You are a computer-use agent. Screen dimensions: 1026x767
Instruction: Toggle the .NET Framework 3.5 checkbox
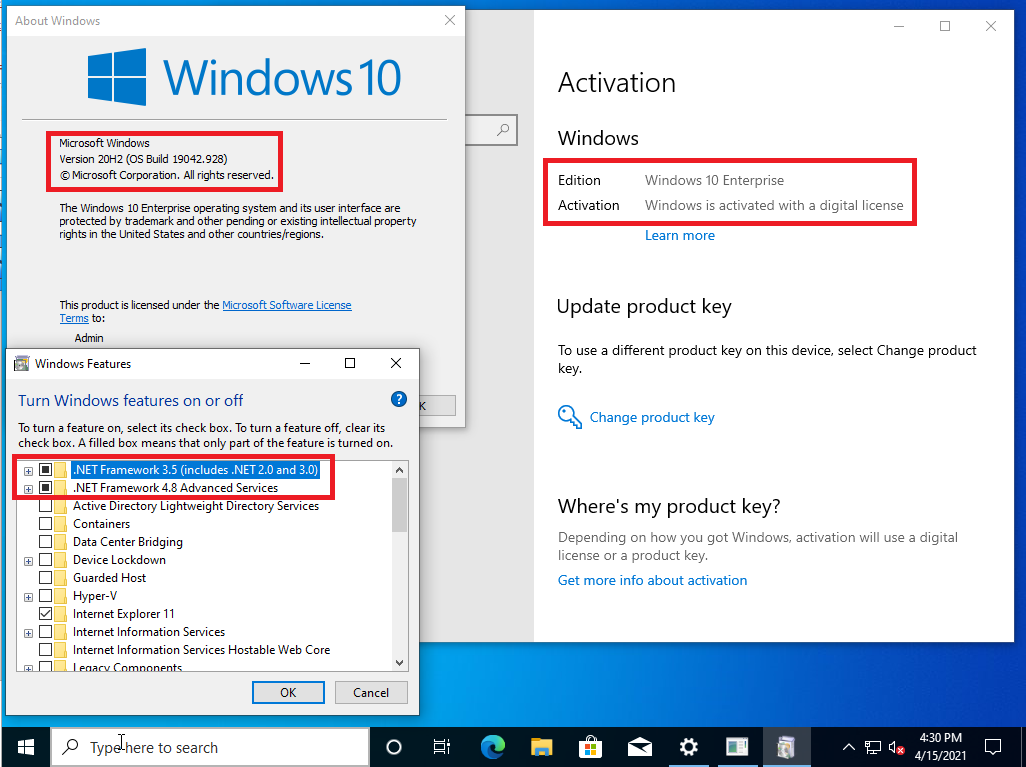[45, 469]
